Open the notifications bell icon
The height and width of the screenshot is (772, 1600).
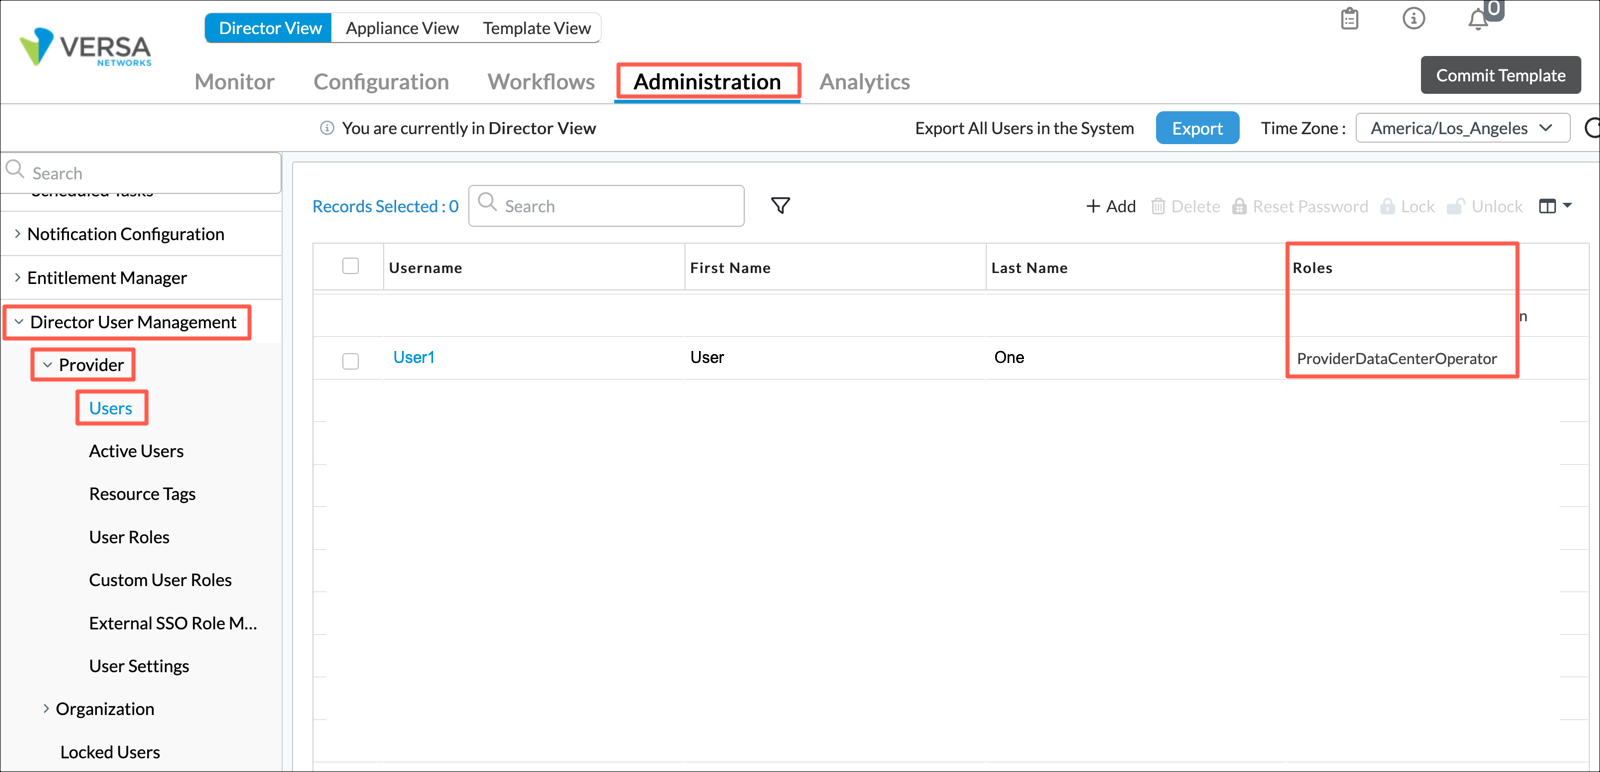(x=1478, y=20)
